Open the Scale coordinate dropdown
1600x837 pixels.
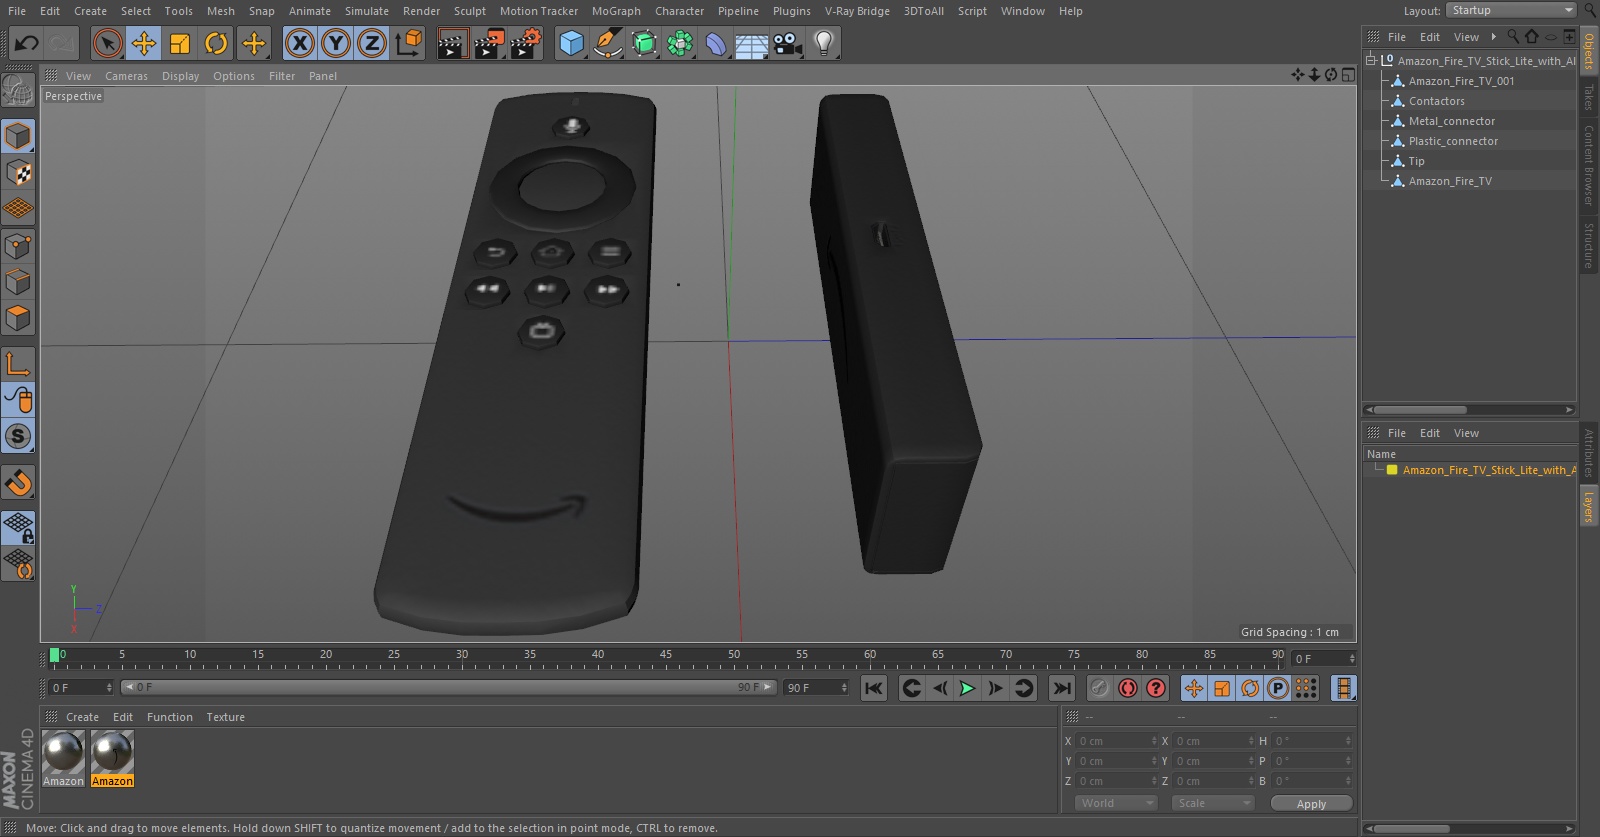pyautogui.click(x=1212, y=803)
